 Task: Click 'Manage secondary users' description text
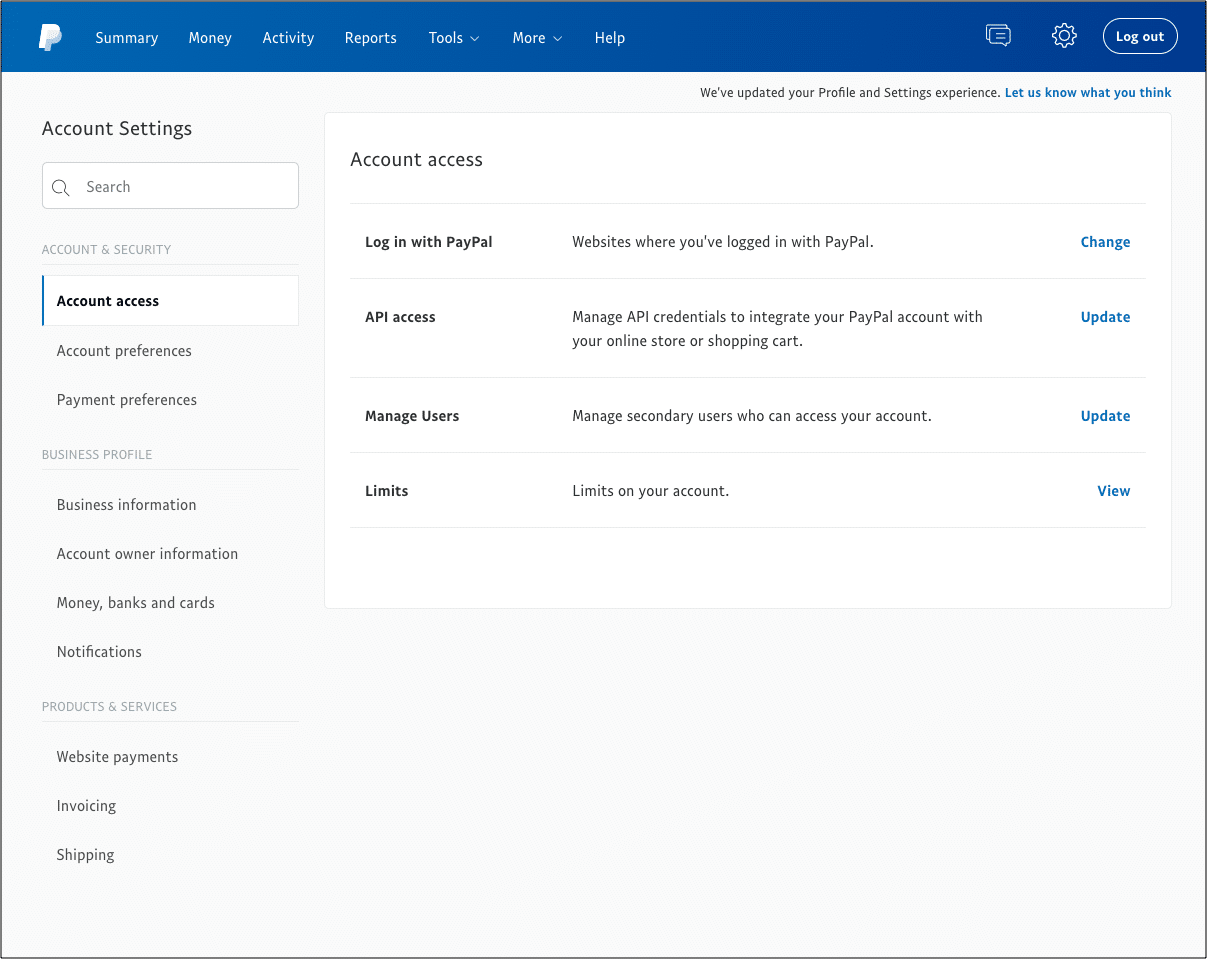click(752, 416)
